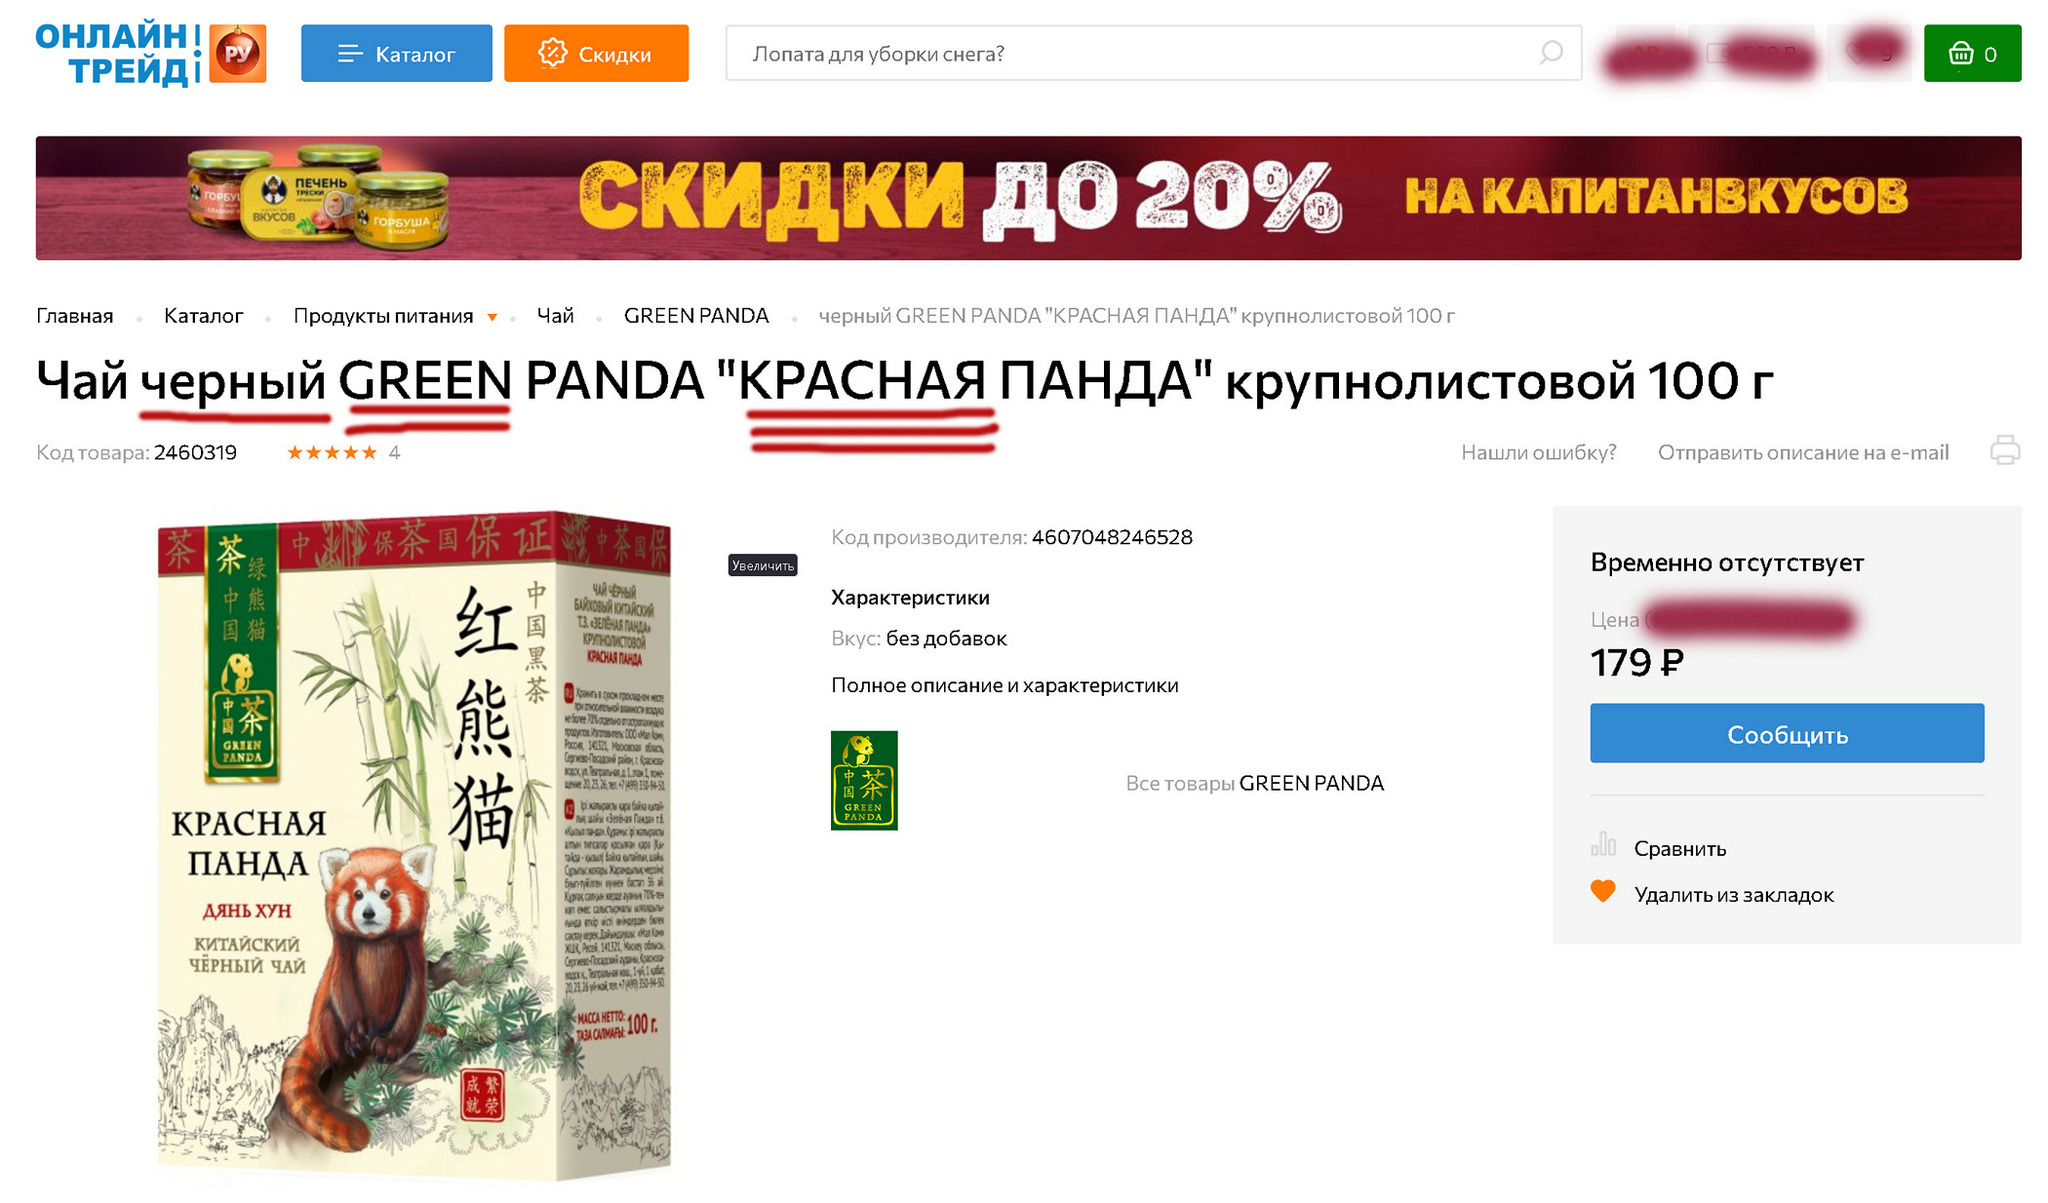Open the green shopping cart
2048x1203 pixels.
coord(1972,53)
